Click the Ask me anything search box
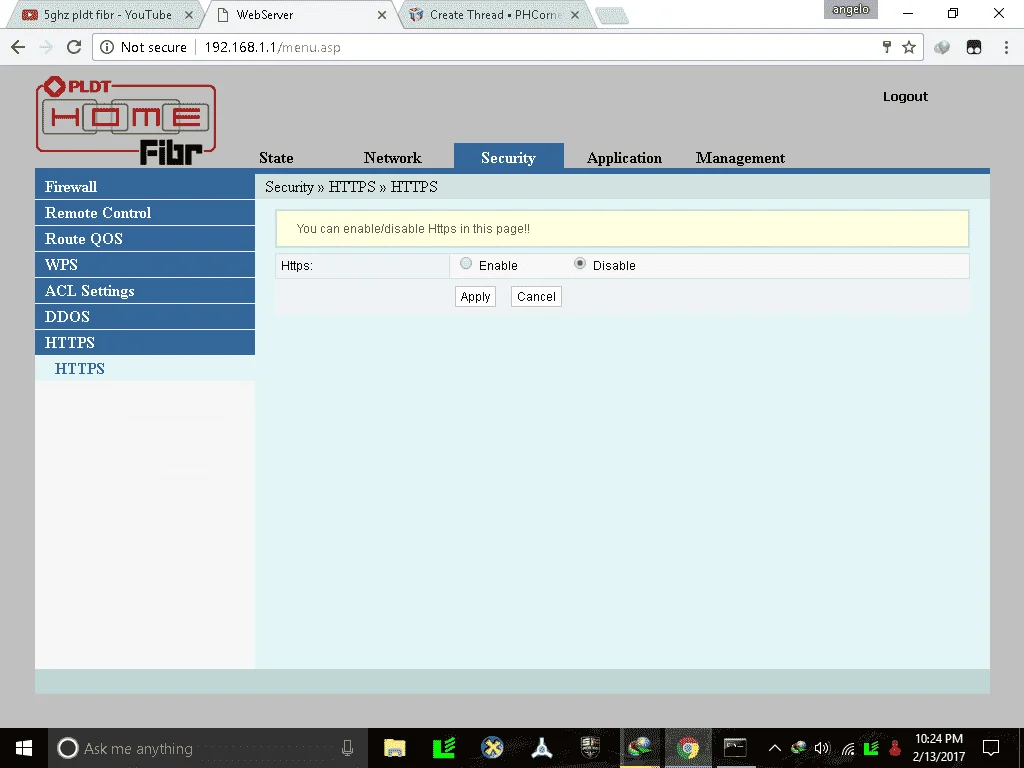This screenshot has height=768, width=1024. pyautogui.click(x=208, y=748)
